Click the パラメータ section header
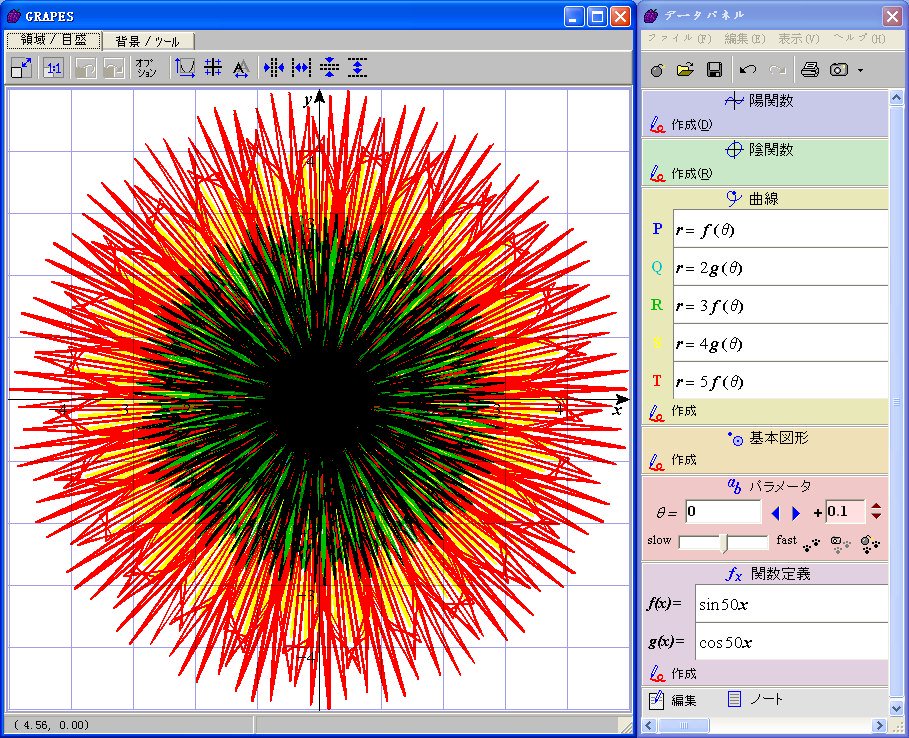Screen dimensions: 909x738 pyautogui.click(x=764, y=486)
